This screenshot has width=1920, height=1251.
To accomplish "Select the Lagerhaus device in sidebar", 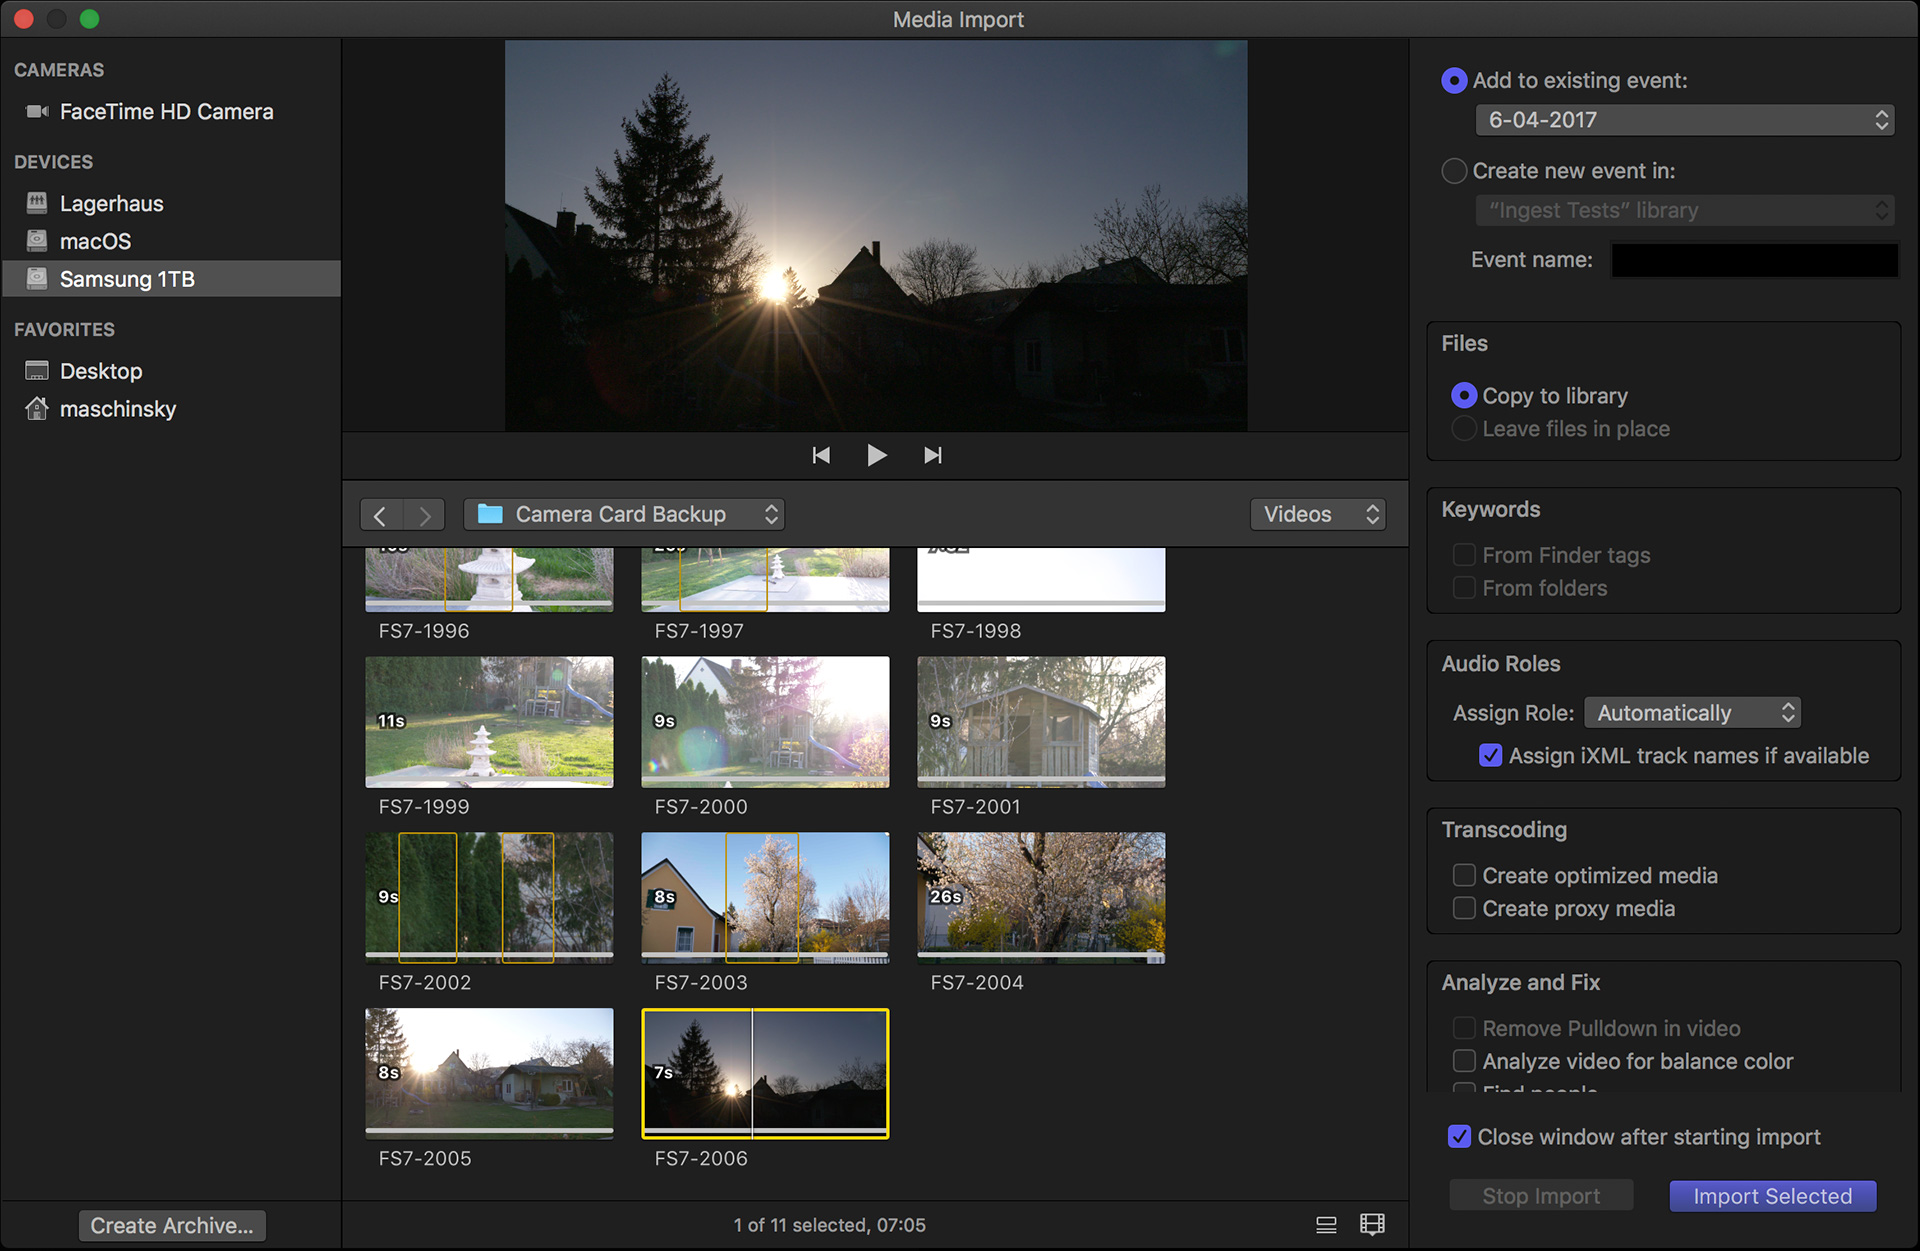I will (111, 203).
